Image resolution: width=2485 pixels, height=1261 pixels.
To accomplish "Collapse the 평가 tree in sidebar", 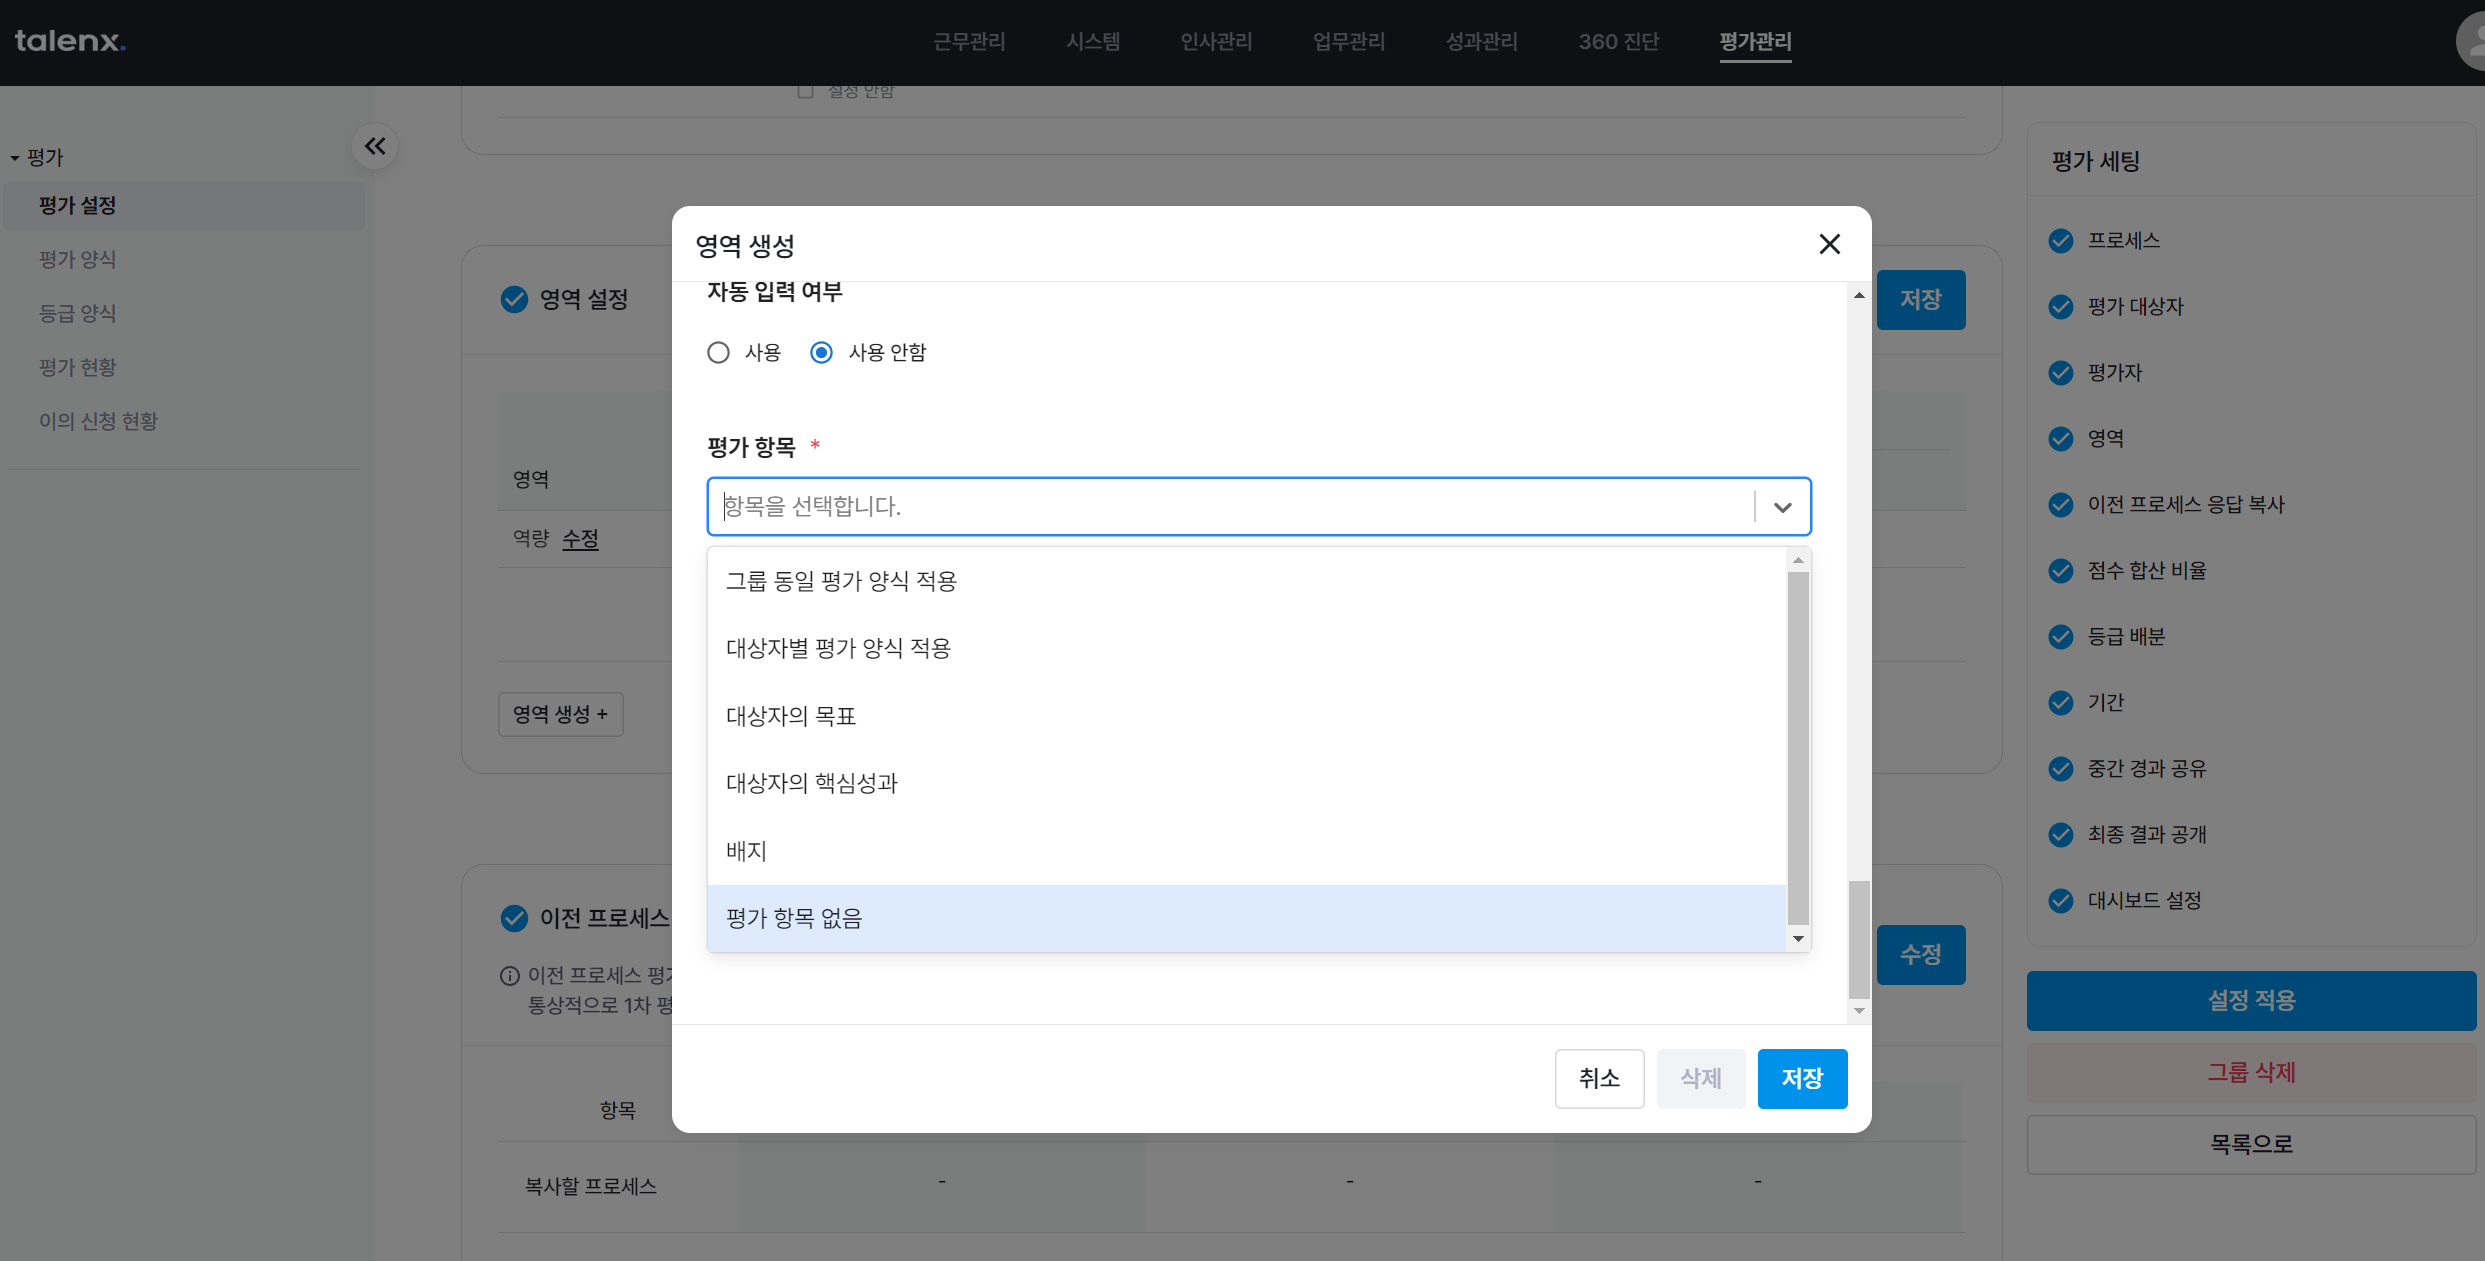I will click(15, 158).
